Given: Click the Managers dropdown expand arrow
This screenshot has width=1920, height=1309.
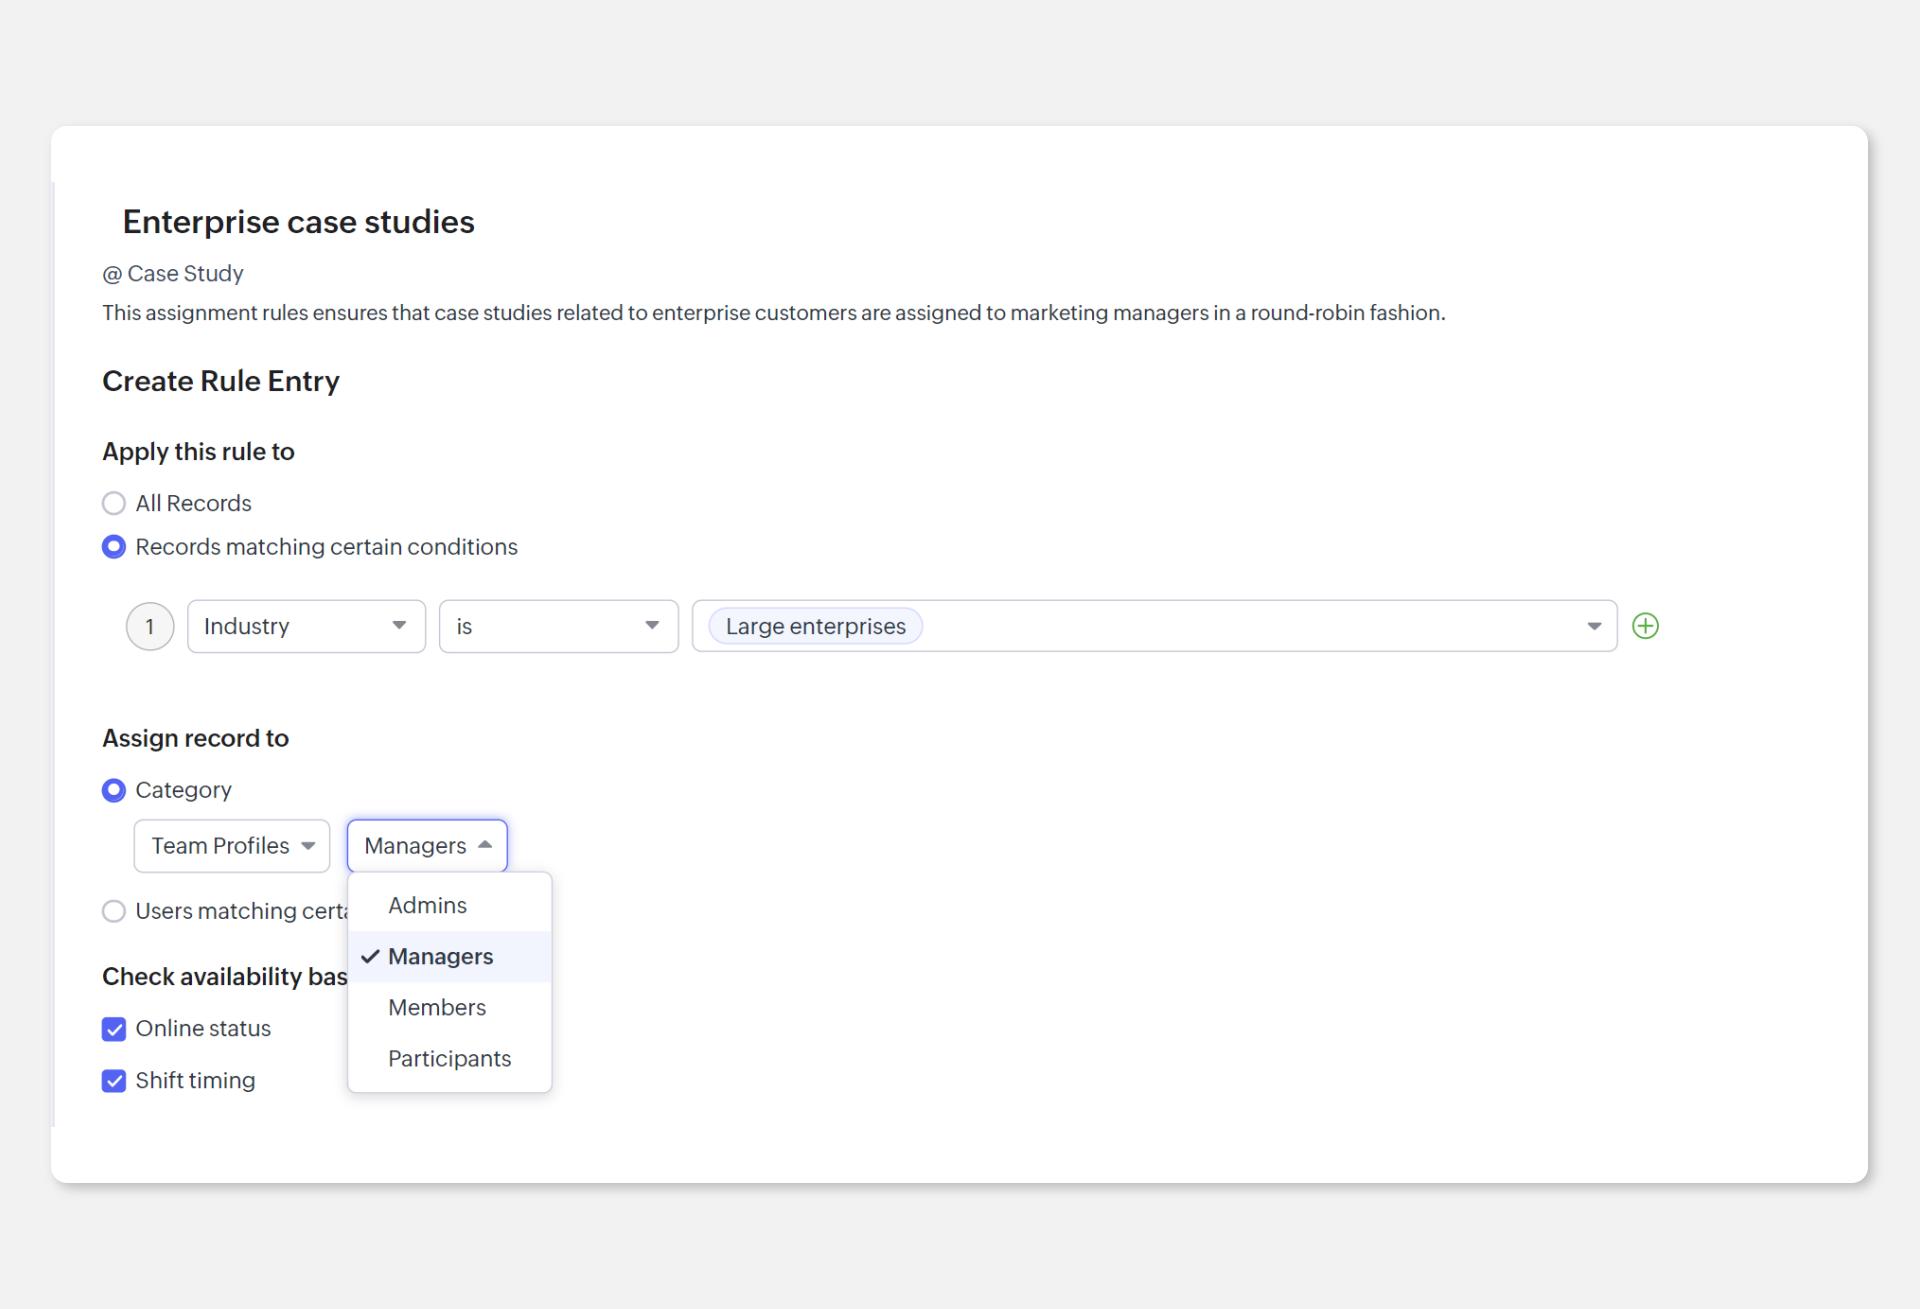Looking at the screenshot, I should pyautogui.click(x=484, y=846).
